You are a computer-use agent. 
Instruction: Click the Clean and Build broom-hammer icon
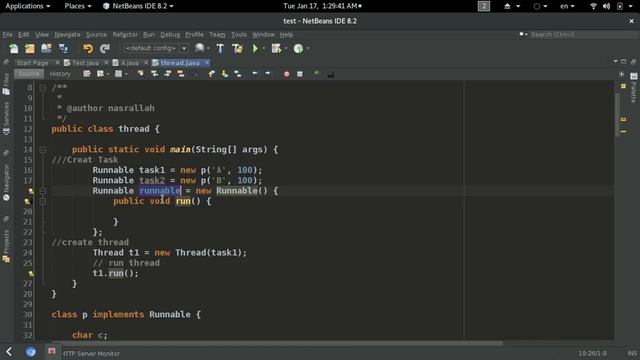(x=237, y=49)
